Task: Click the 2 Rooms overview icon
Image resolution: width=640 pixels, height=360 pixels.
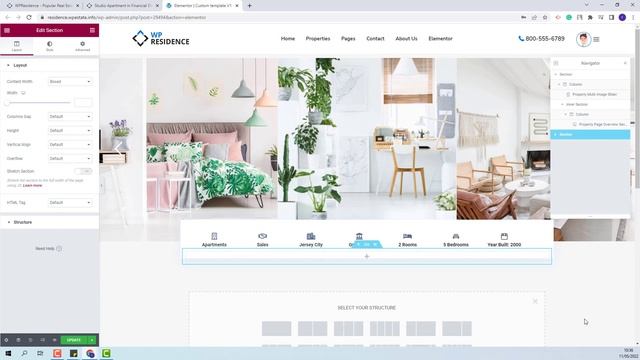Action: [x=407, y=236]
